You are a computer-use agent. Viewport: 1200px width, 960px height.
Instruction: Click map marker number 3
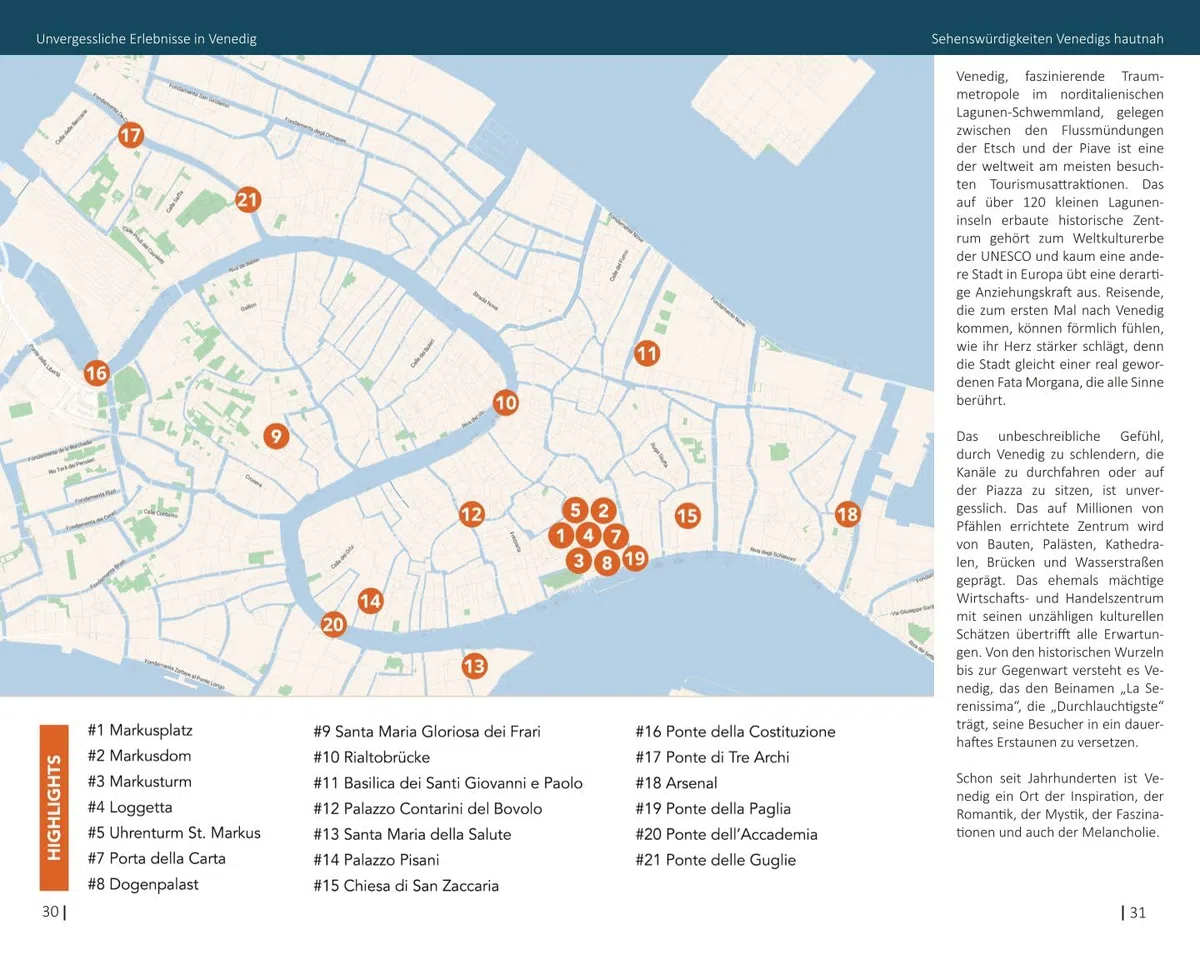[578, 560]
